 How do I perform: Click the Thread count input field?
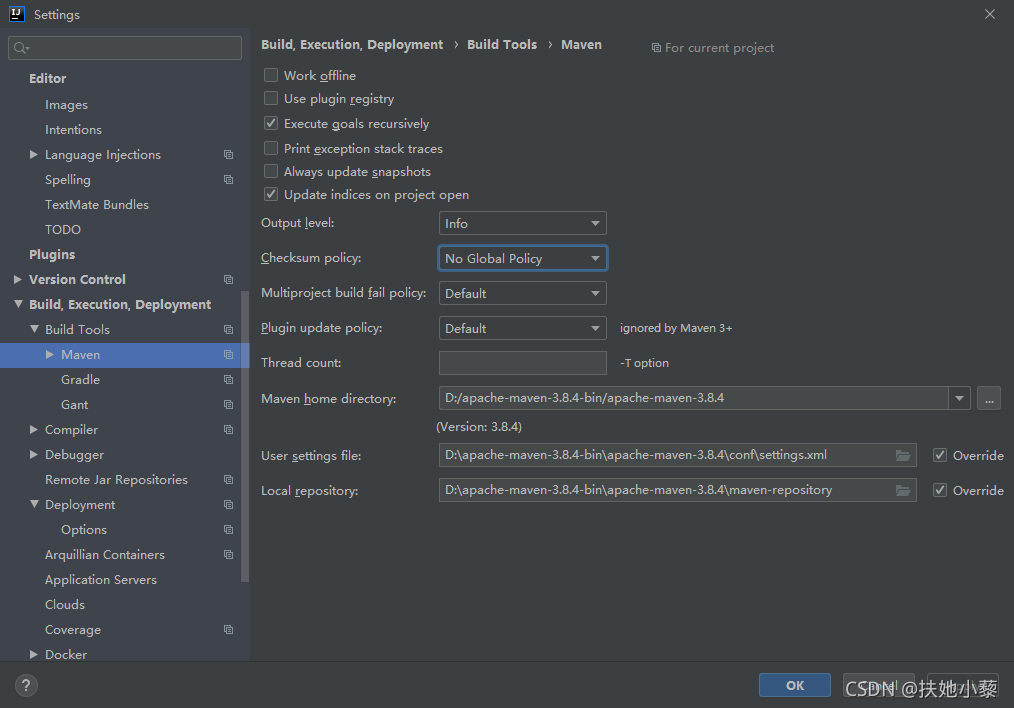tap(523, 363)
